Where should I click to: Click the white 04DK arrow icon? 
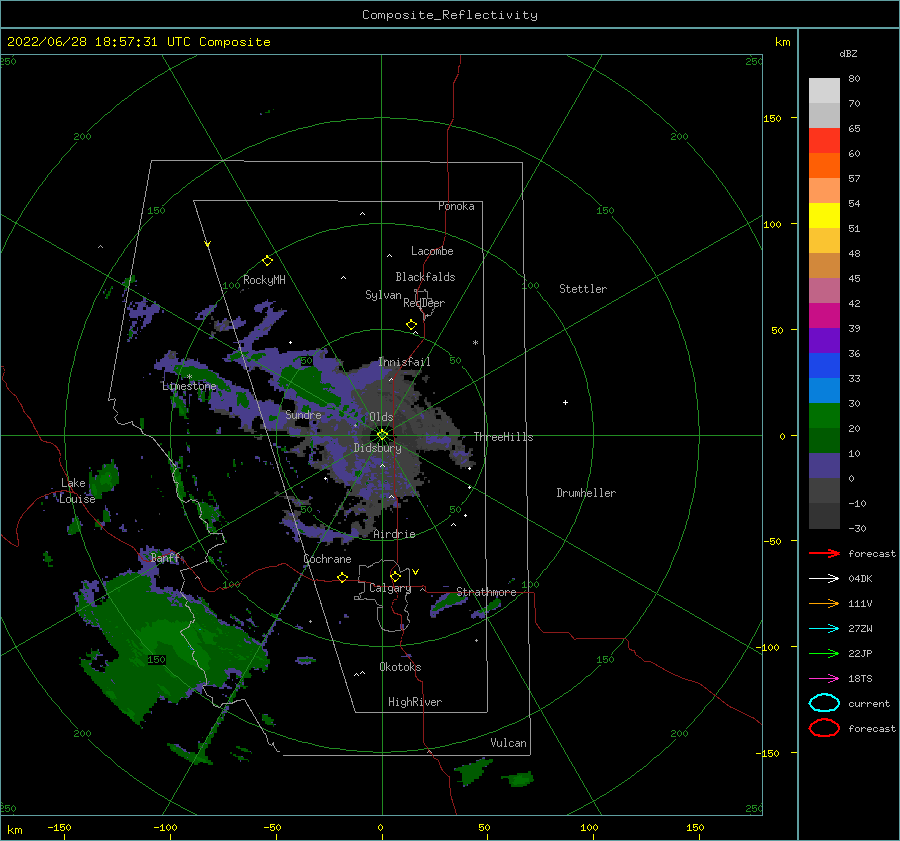click(x=824, y=579)
